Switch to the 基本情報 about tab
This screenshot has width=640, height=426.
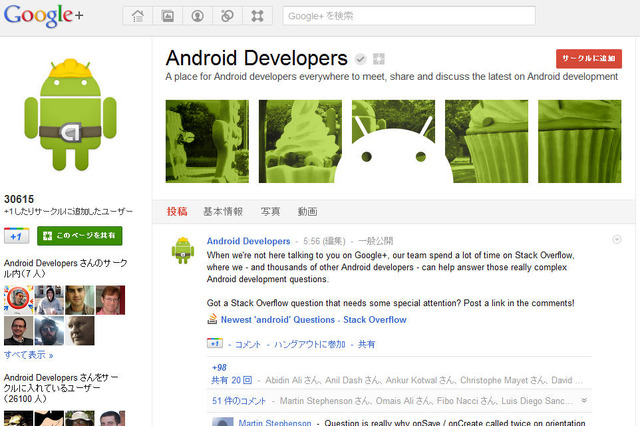223,211
